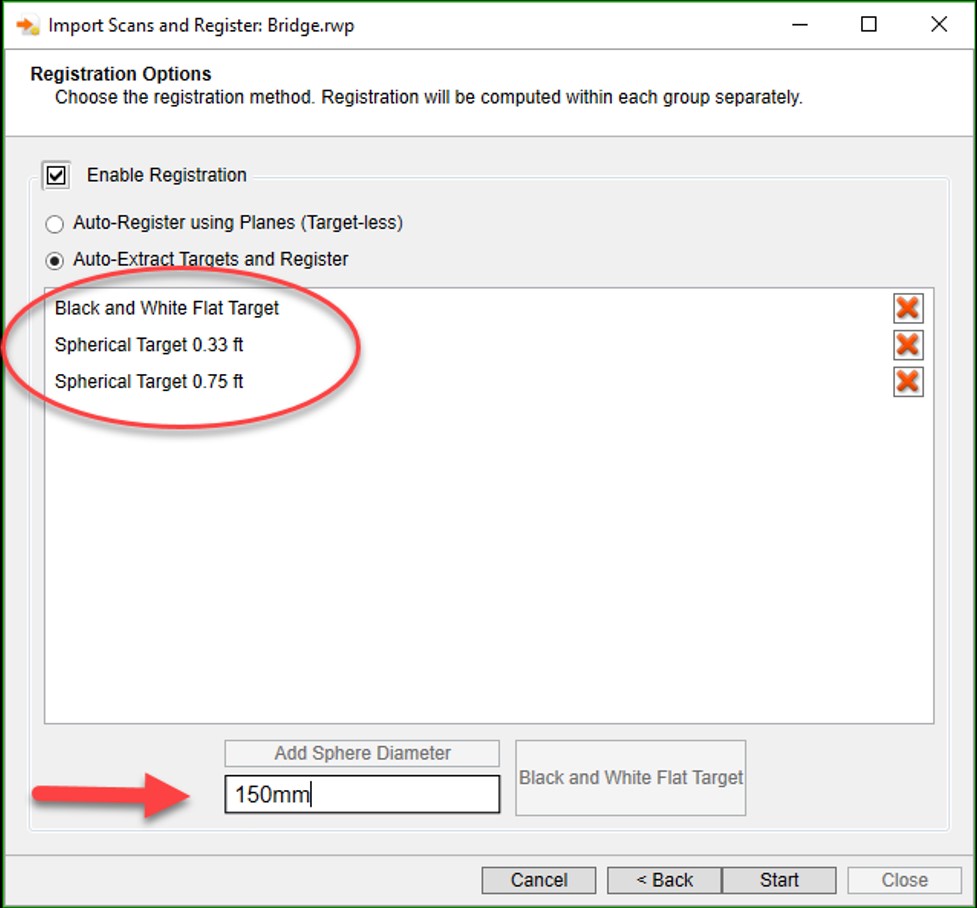
Task: Remove the Black and White Flat Target entry
Action: pyautogui.click(x=908, y=308)
